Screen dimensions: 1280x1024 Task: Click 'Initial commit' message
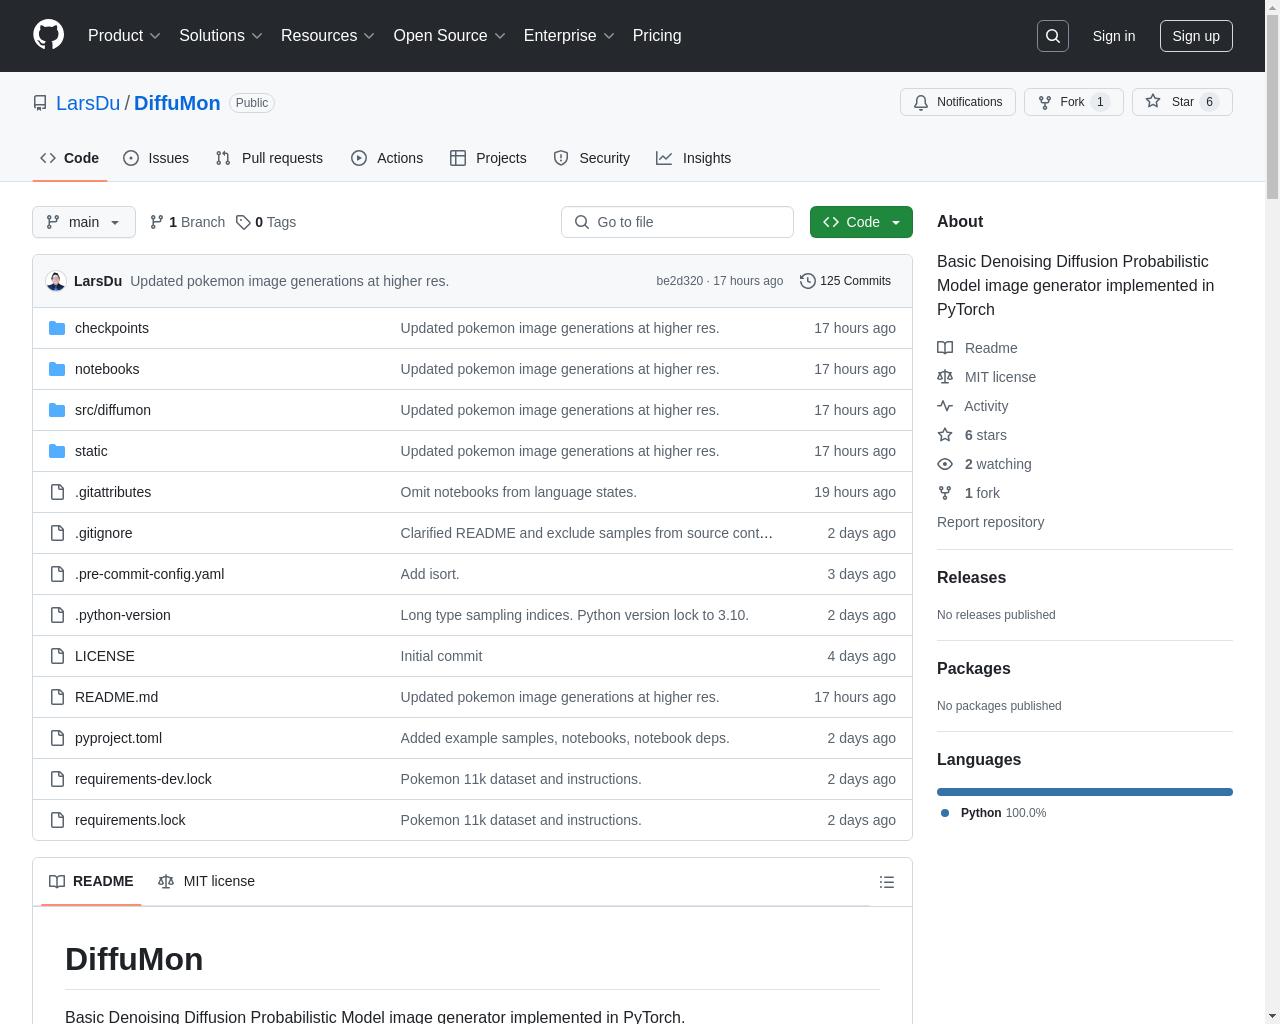click(x=441, y=656)
